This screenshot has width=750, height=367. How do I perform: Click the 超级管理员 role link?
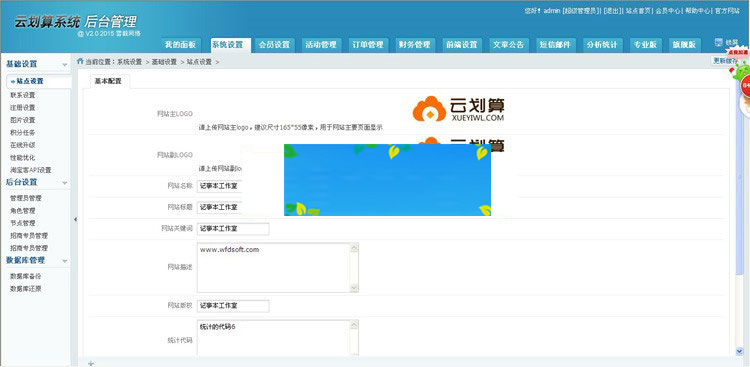pyautogui.click(x=582, y=11)
